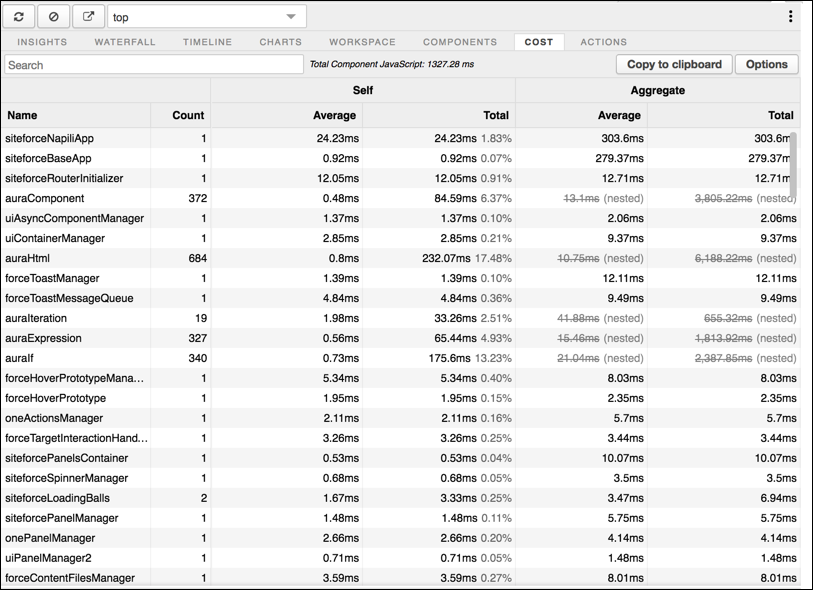Switch to the Insights tab
This screenshot has height=590, width=813.
click(x=42, y=42)
